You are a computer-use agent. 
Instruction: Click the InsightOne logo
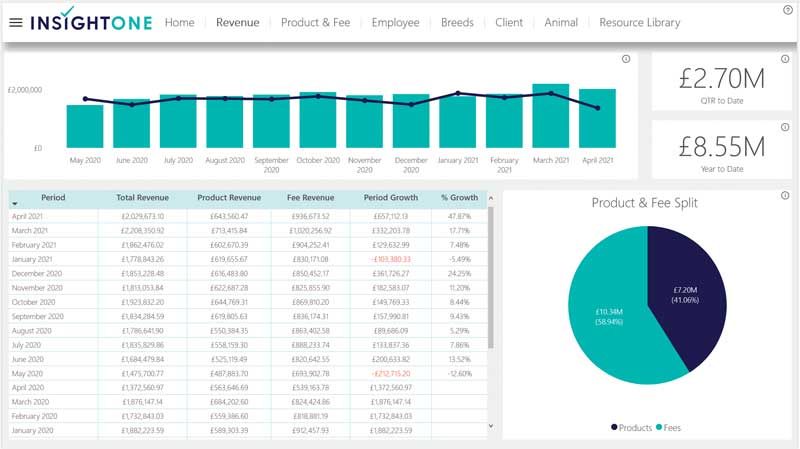(91, 19)
